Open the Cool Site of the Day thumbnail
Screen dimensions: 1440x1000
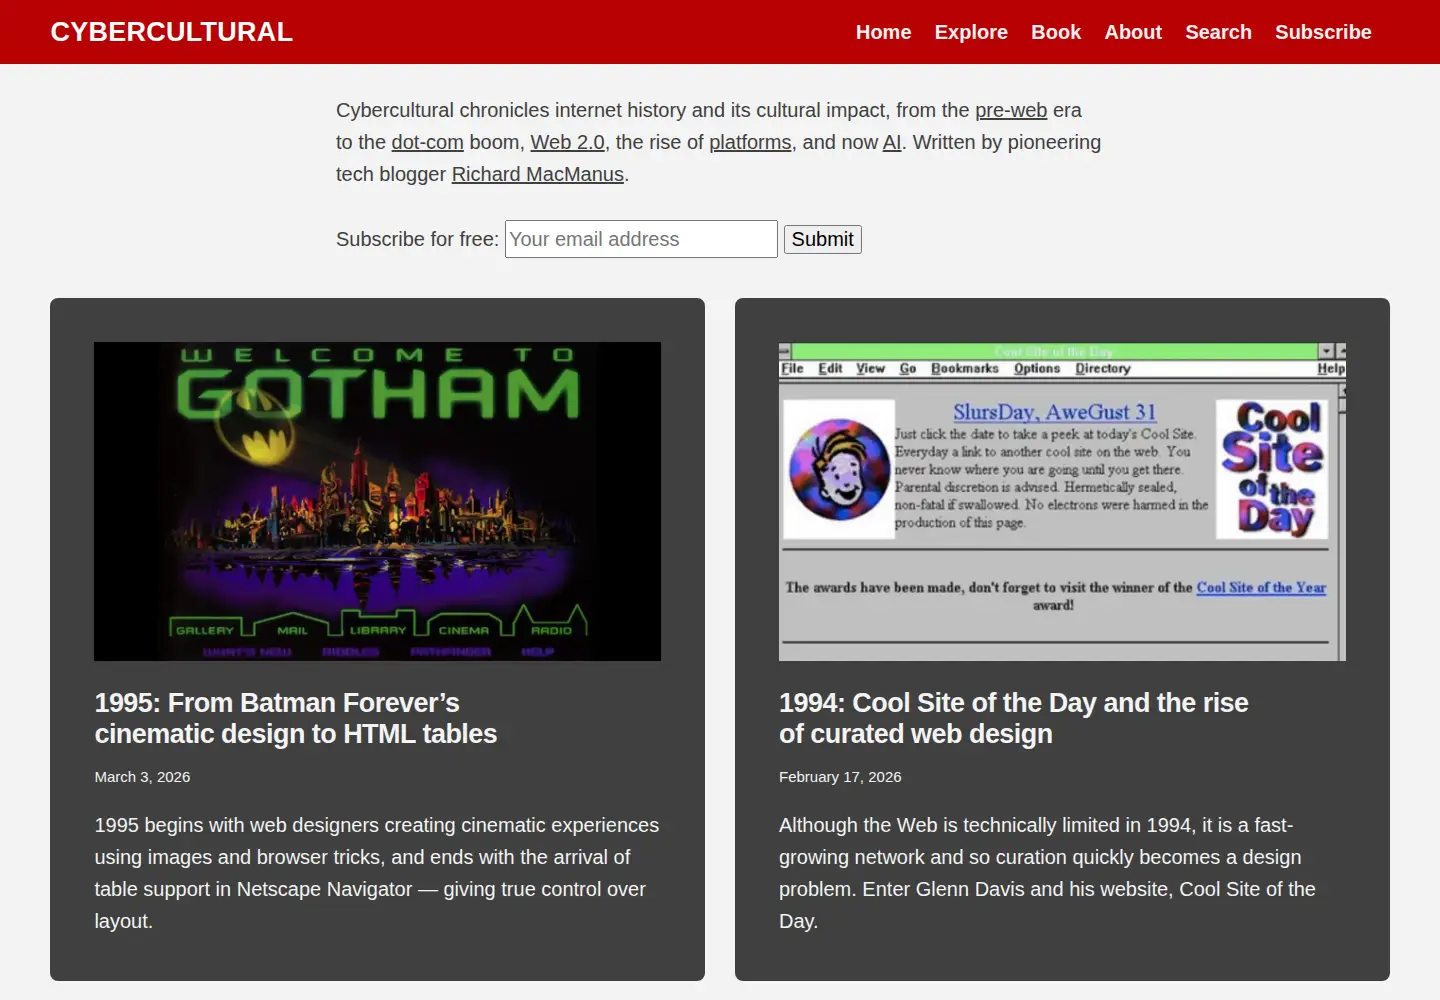pos(1062,501)
